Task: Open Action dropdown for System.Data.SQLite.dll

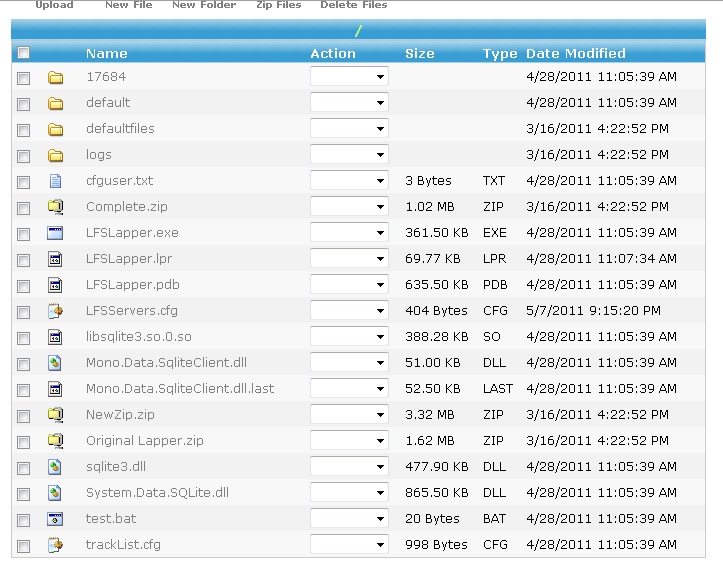Action: (x=349, y=492)
